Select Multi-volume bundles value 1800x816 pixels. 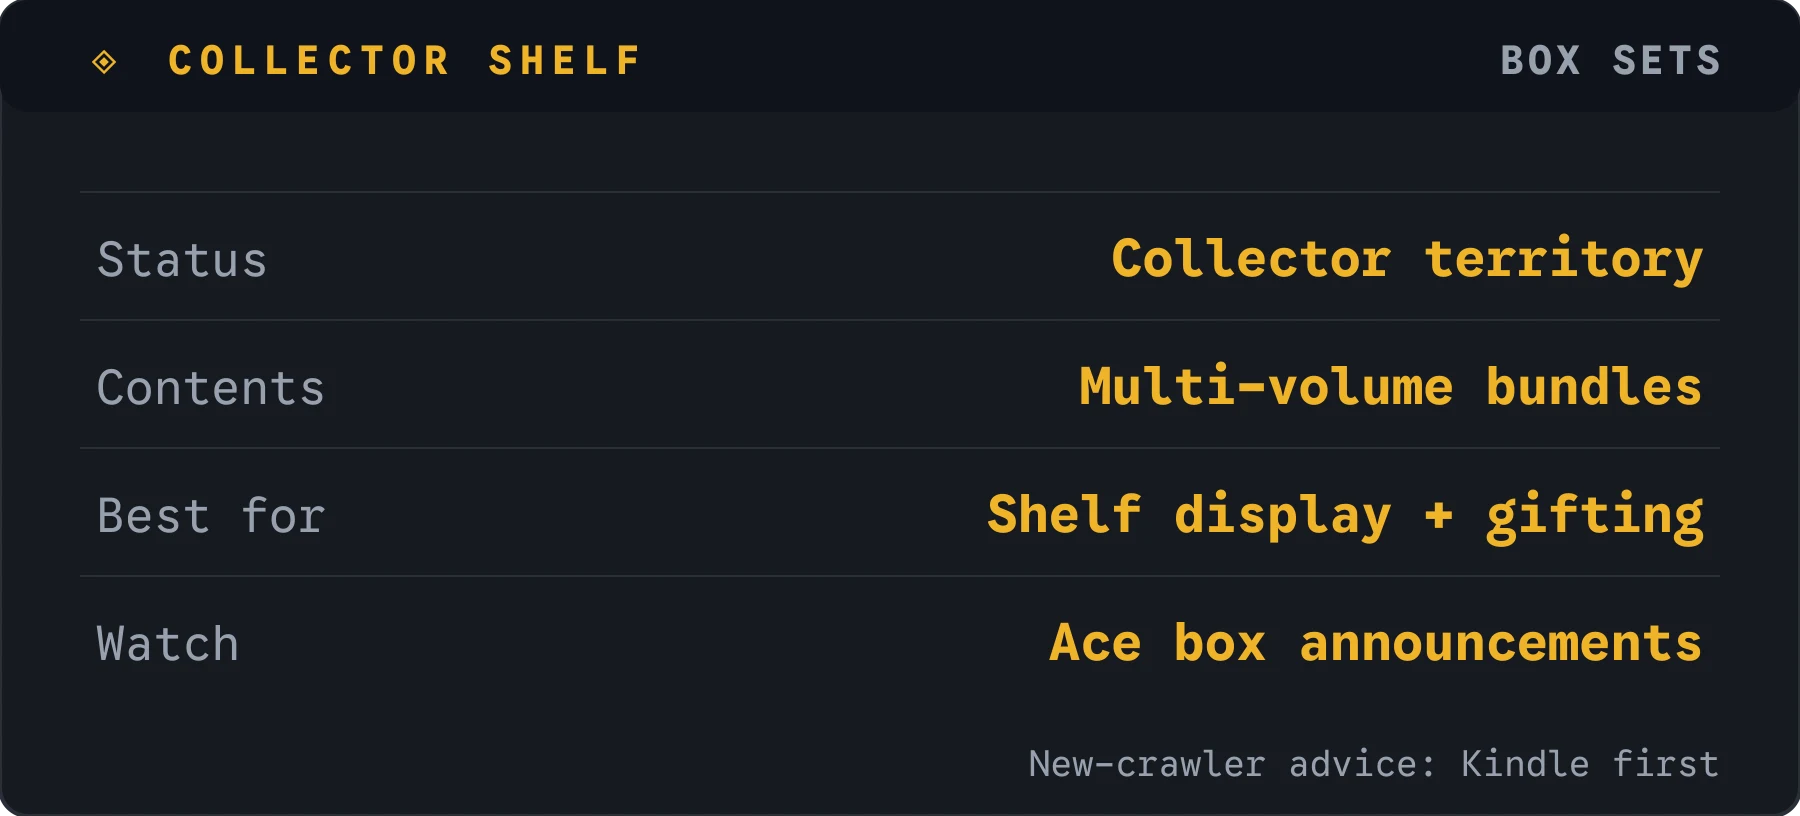point(1390,387)
